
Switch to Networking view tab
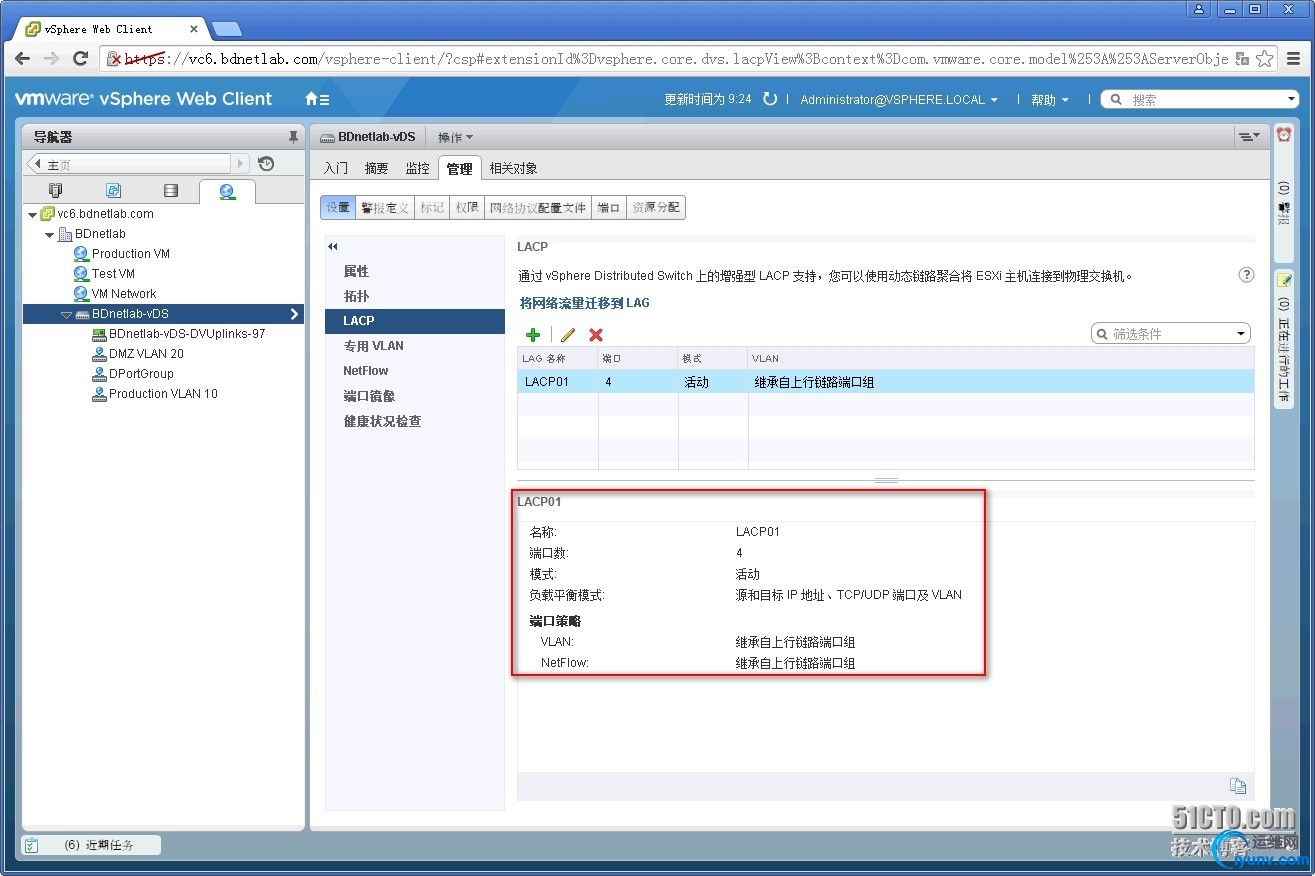[x=227, y=191]
